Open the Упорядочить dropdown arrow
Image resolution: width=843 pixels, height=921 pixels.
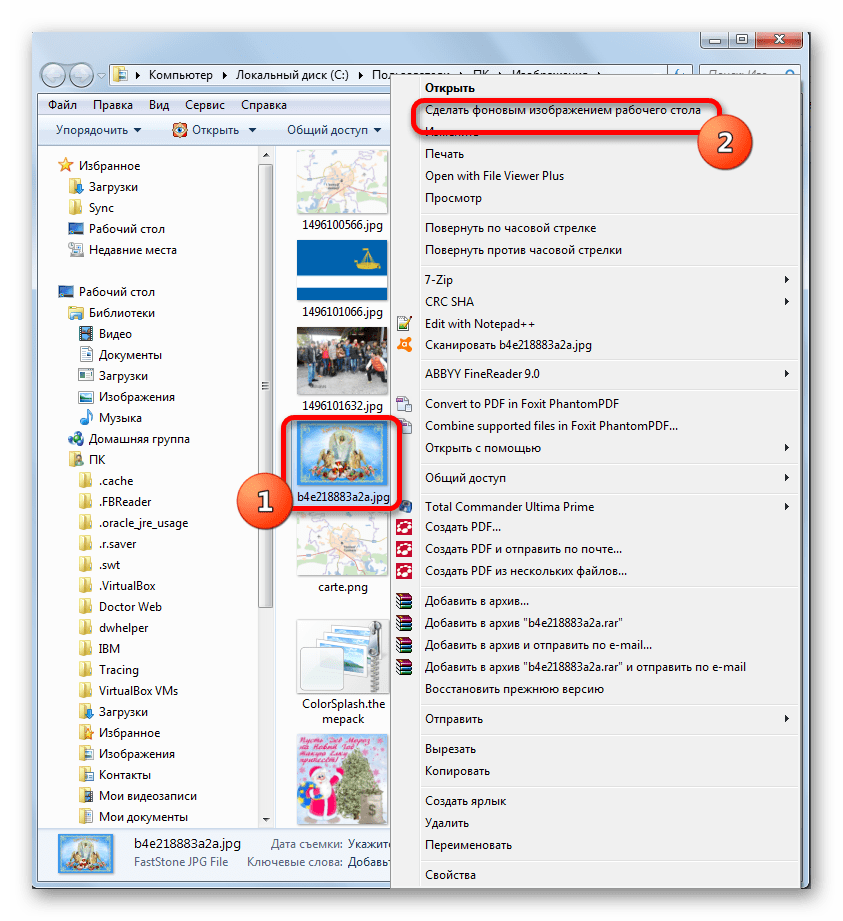(137, 130)
